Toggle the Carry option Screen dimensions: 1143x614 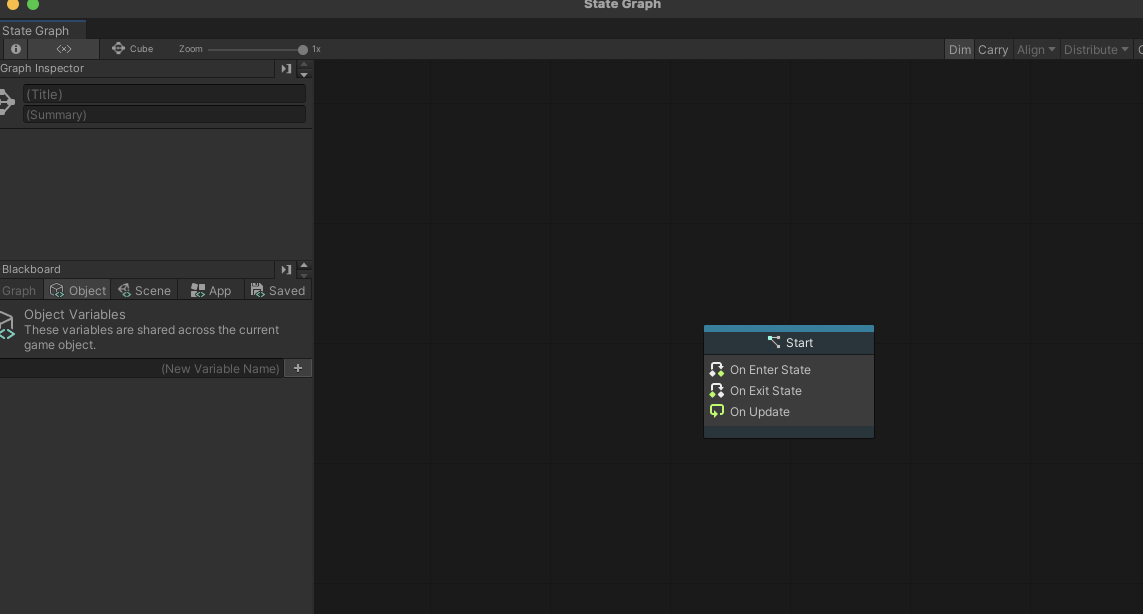[993, 50]
